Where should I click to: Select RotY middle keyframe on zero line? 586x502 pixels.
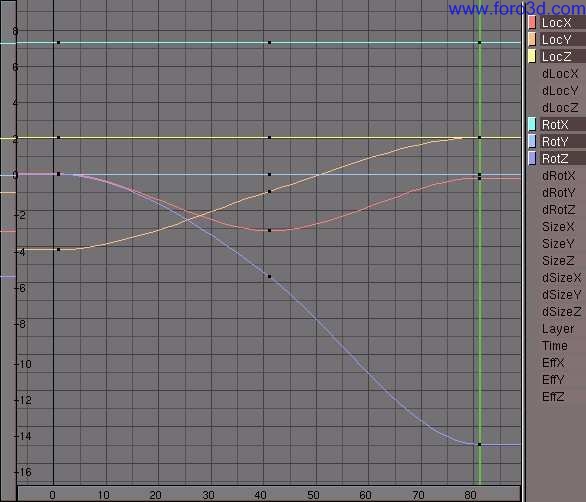tap(269, 174)
